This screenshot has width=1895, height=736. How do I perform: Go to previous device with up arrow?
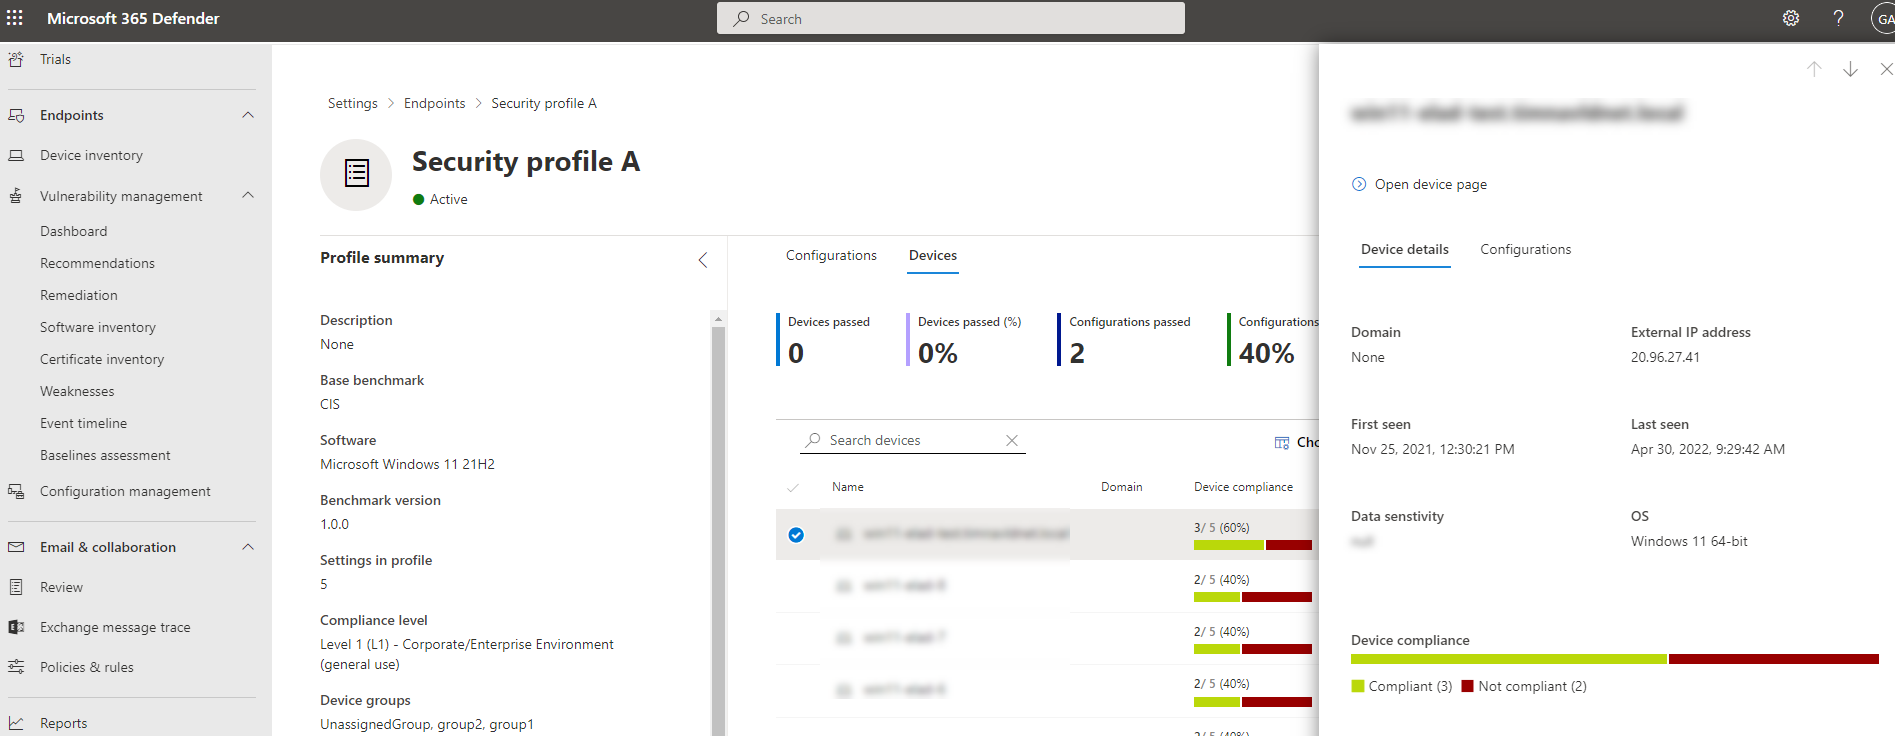tap(1814, 69)
